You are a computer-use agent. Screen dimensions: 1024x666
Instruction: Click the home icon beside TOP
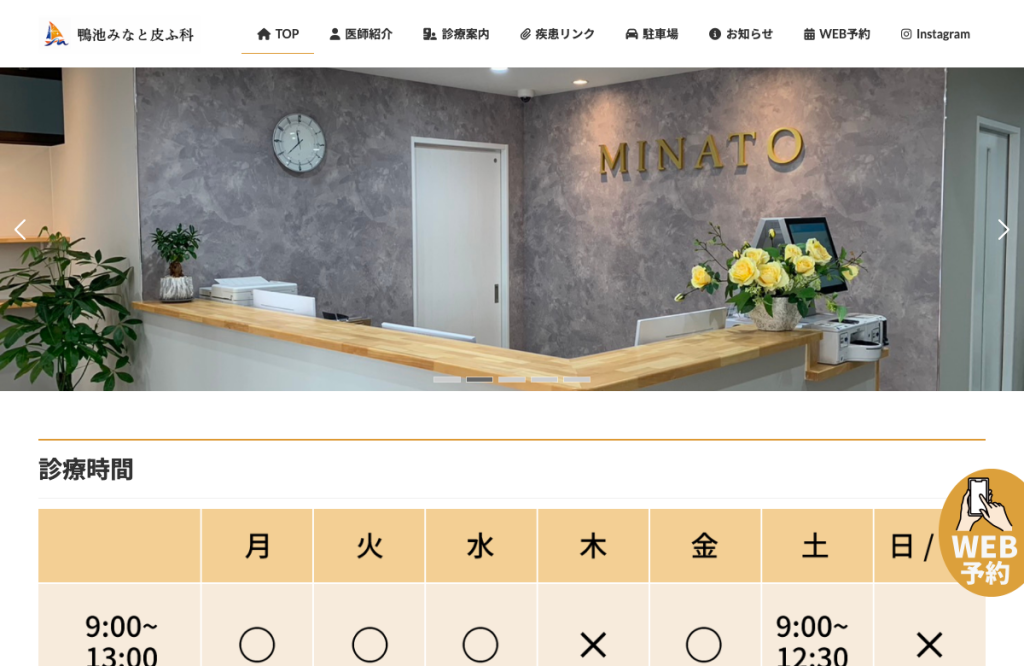coord(264,34)
